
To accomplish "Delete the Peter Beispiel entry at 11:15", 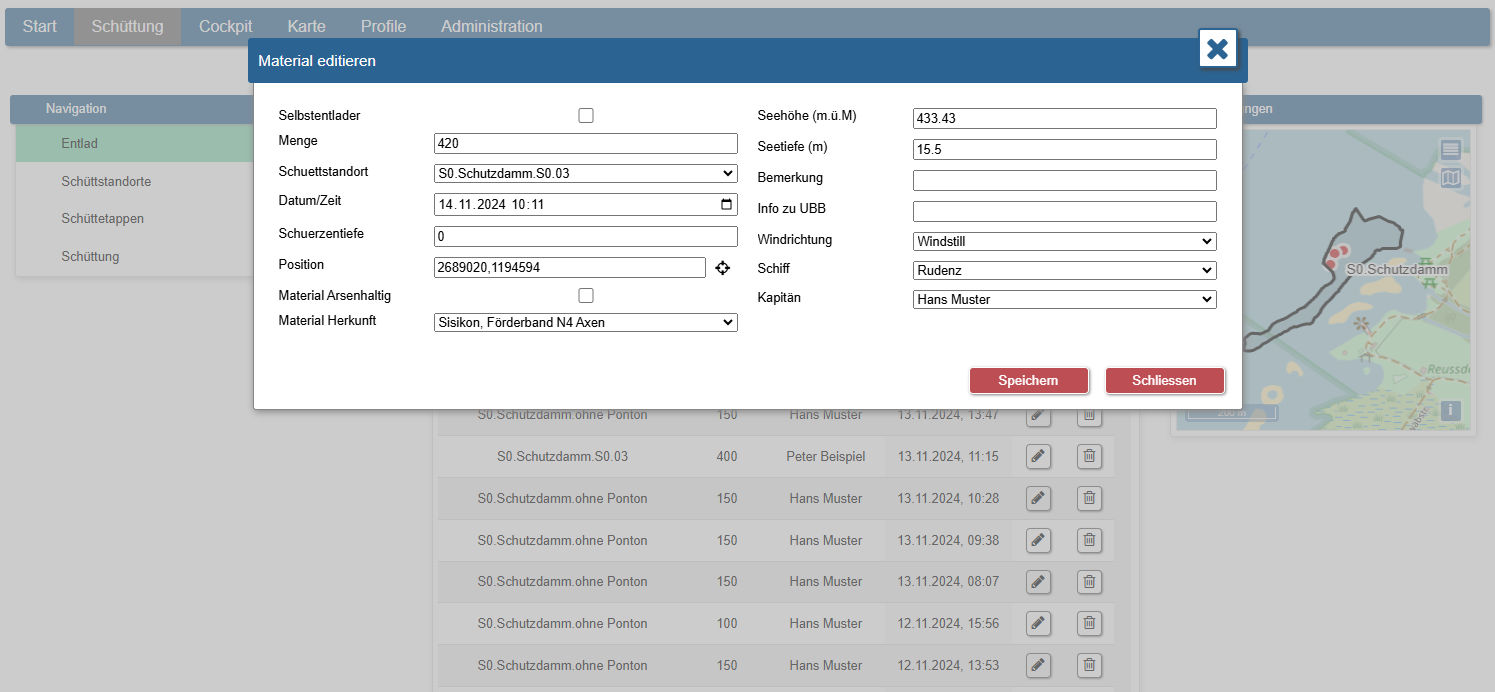I will click(1089, 457).
